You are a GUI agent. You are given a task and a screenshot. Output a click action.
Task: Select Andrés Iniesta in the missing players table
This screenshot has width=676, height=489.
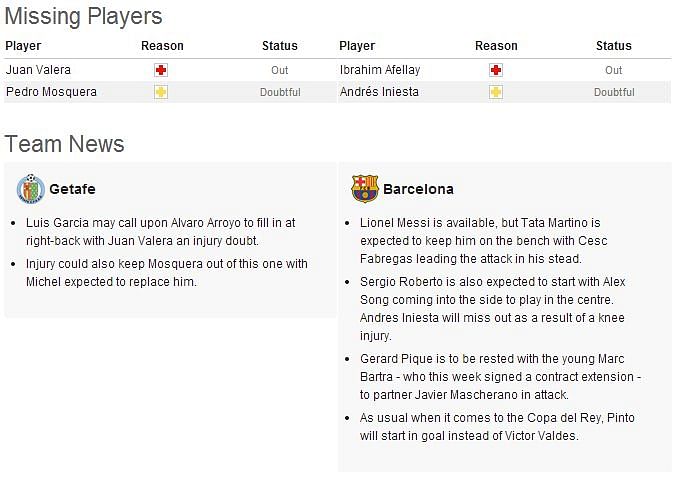point(379,92)
